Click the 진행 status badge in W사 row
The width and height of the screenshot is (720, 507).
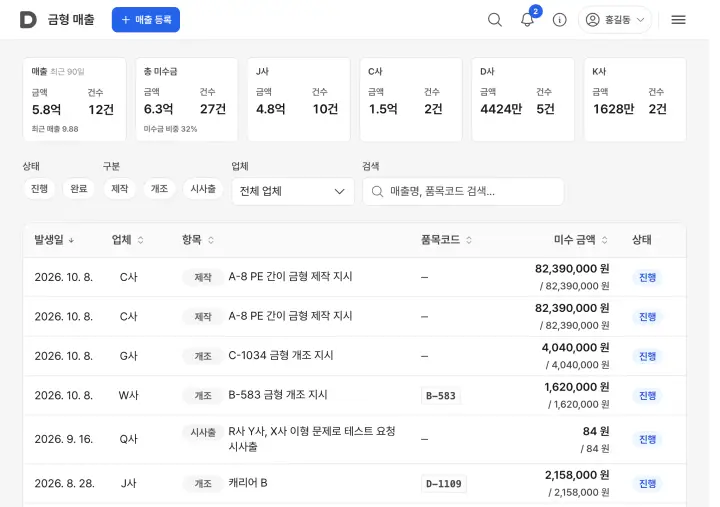pos(647,396)
